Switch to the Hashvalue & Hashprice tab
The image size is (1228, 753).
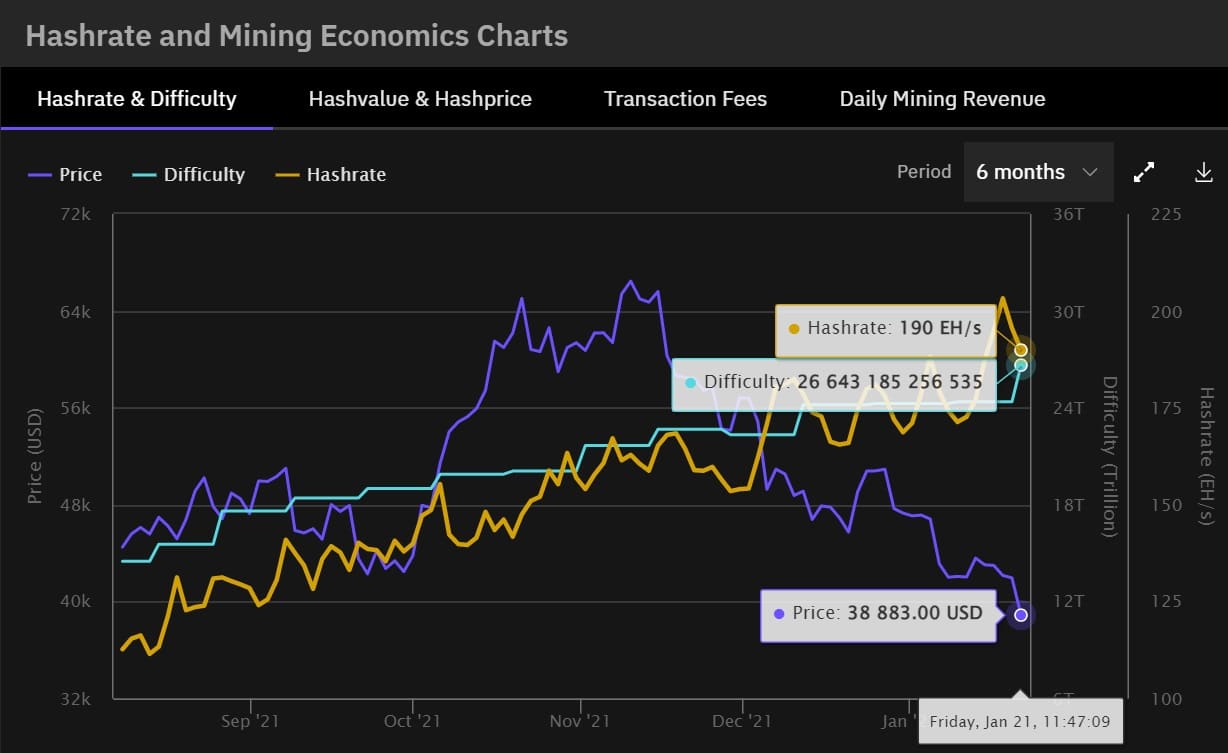(x=420, y=99)
